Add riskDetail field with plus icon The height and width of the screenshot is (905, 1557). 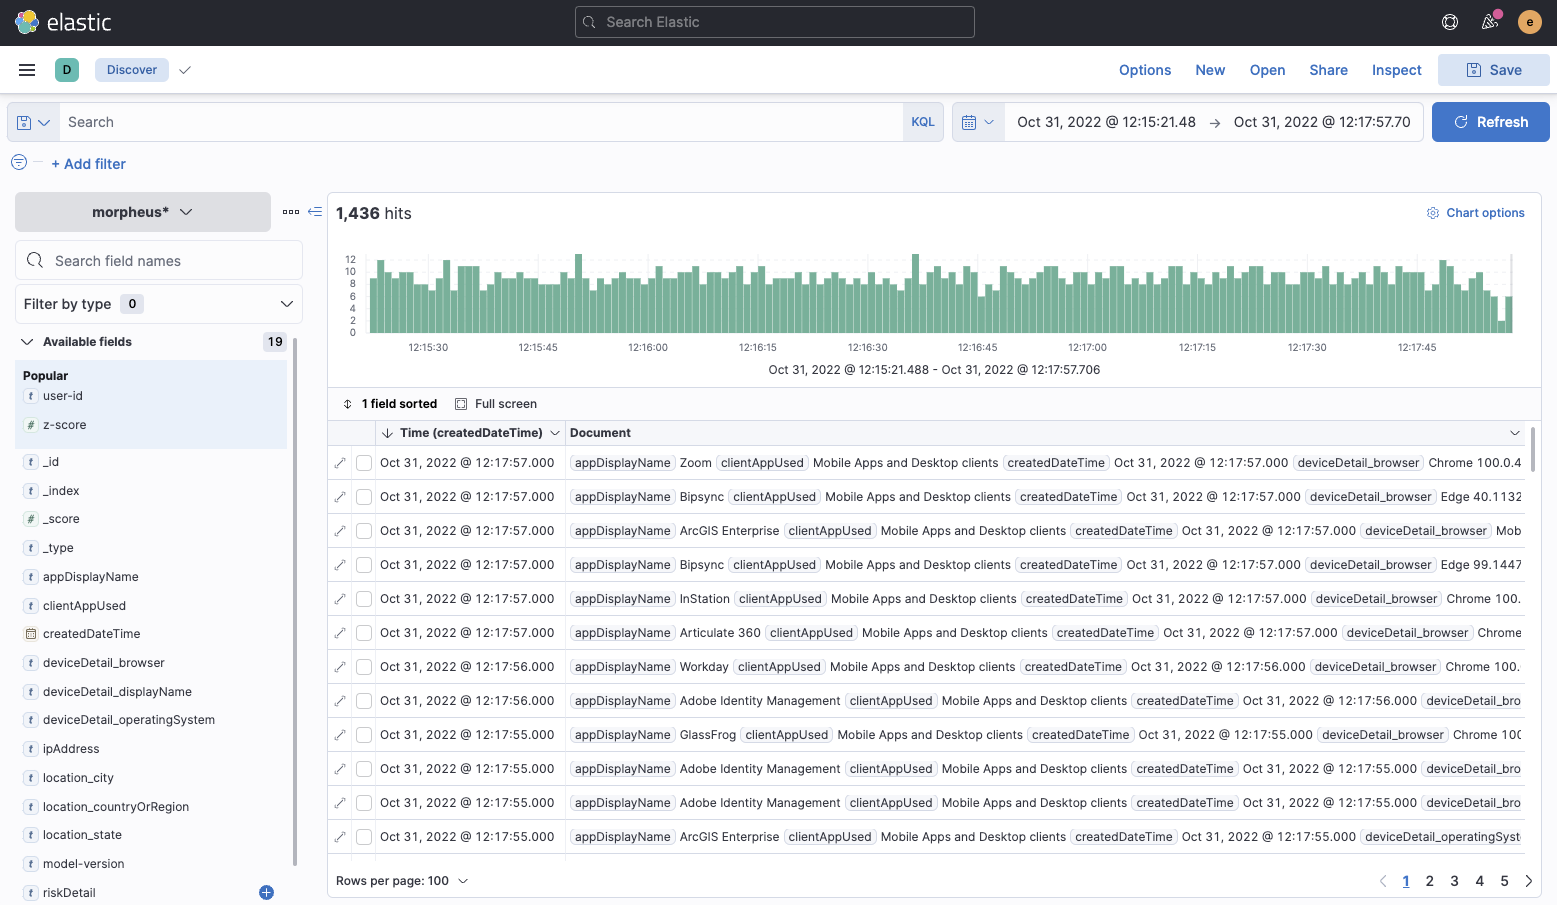[266, 893]
